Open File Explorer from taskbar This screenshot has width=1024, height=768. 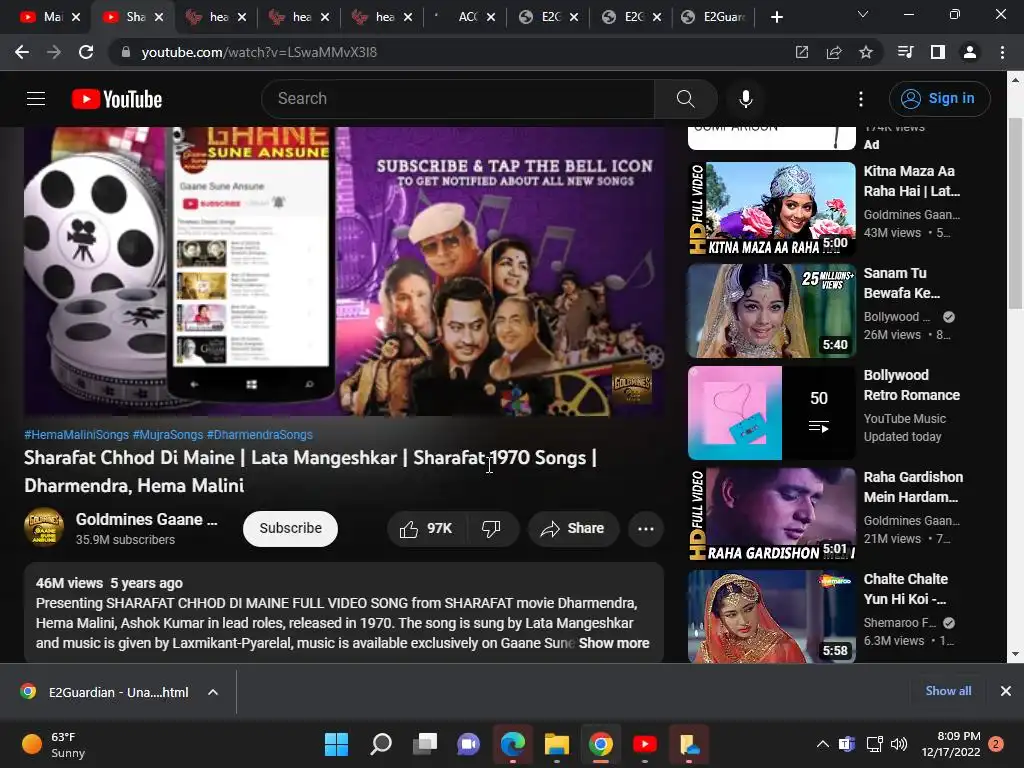pyautogui.click(x=557, y=744)
